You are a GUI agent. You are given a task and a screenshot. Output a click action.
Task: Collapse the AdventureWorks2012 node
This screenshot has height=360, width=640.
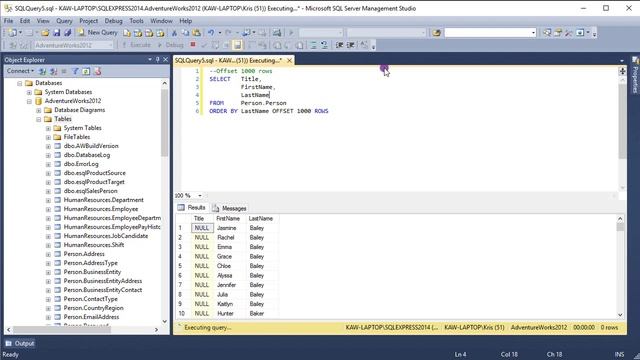29,101
